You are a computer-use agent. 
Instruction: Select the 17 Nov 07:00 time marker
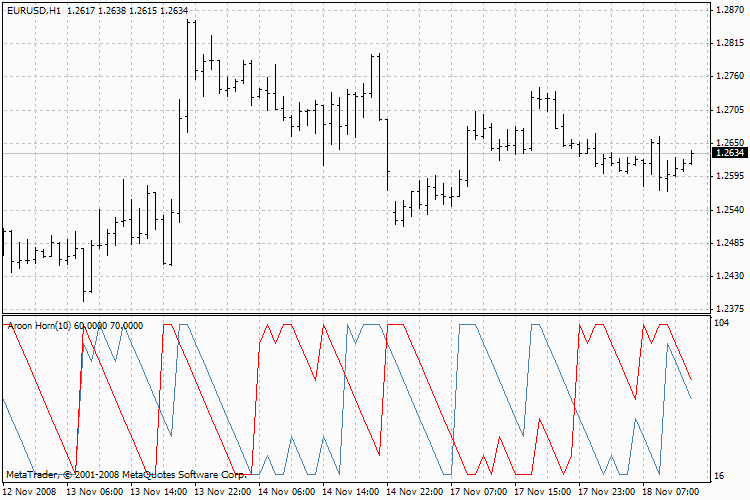(478, 491)
